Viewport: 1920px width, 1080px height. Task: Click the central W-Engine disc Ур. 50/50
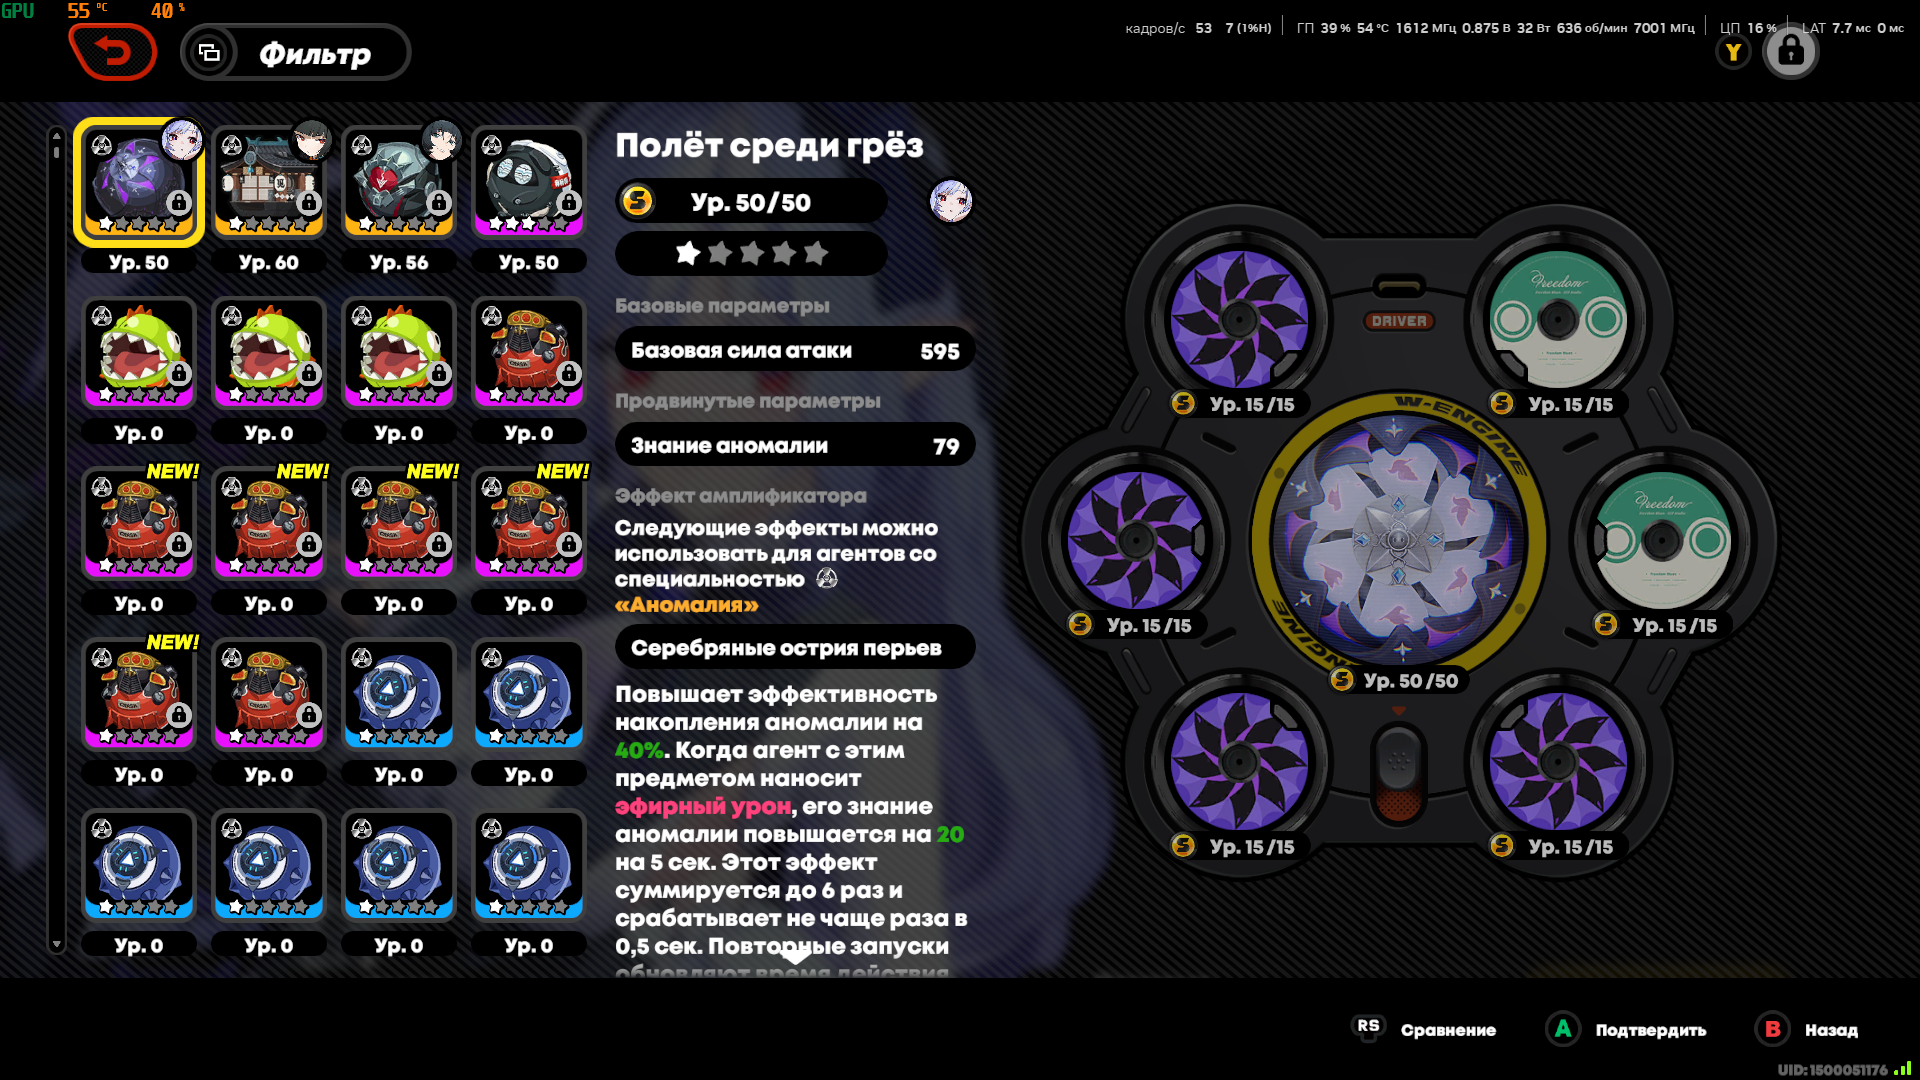(1398, 541)
